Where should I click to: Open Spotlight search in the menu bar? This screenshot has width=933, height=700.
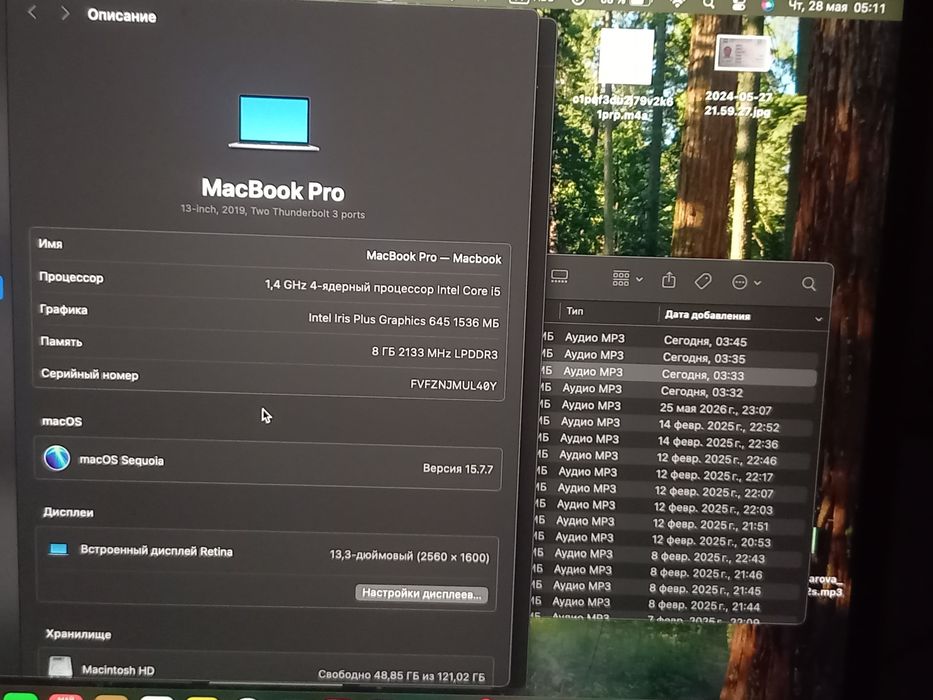pos(708,4)
